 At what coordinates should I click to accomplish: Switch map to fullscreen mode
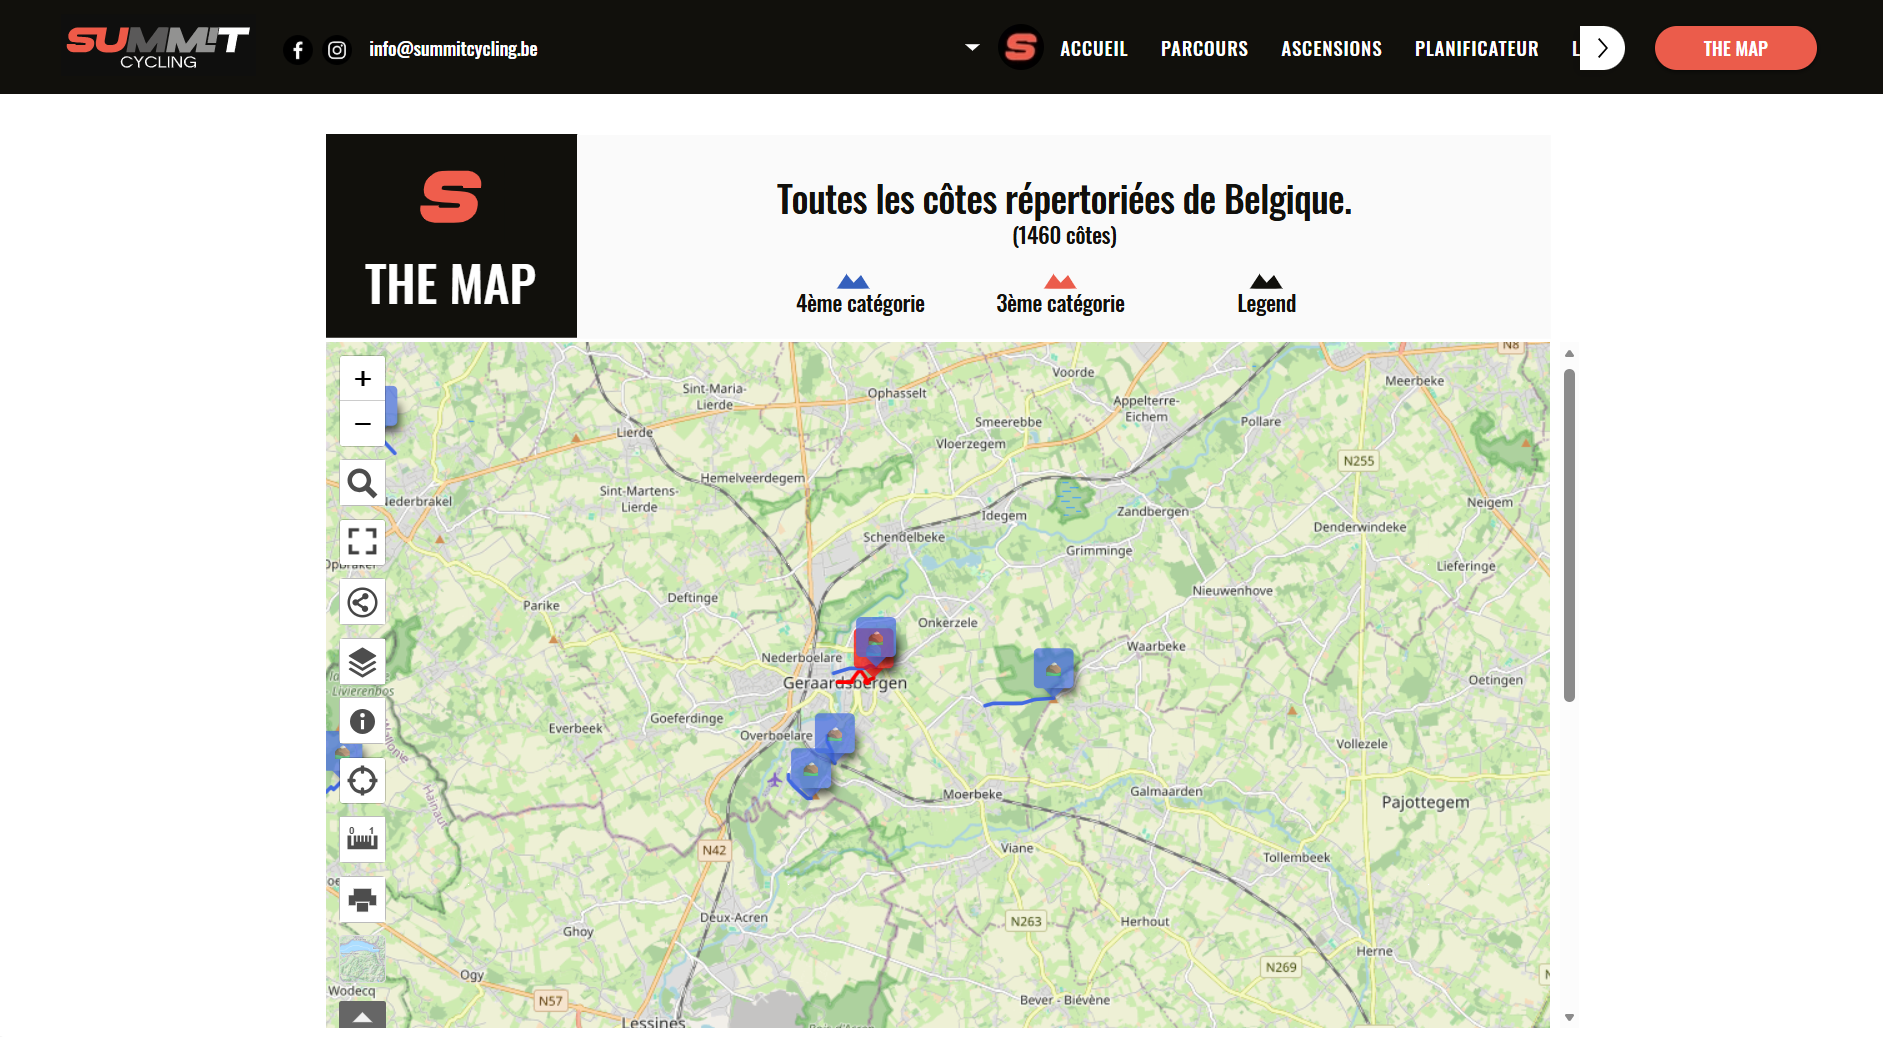click(x=362, y=542)
